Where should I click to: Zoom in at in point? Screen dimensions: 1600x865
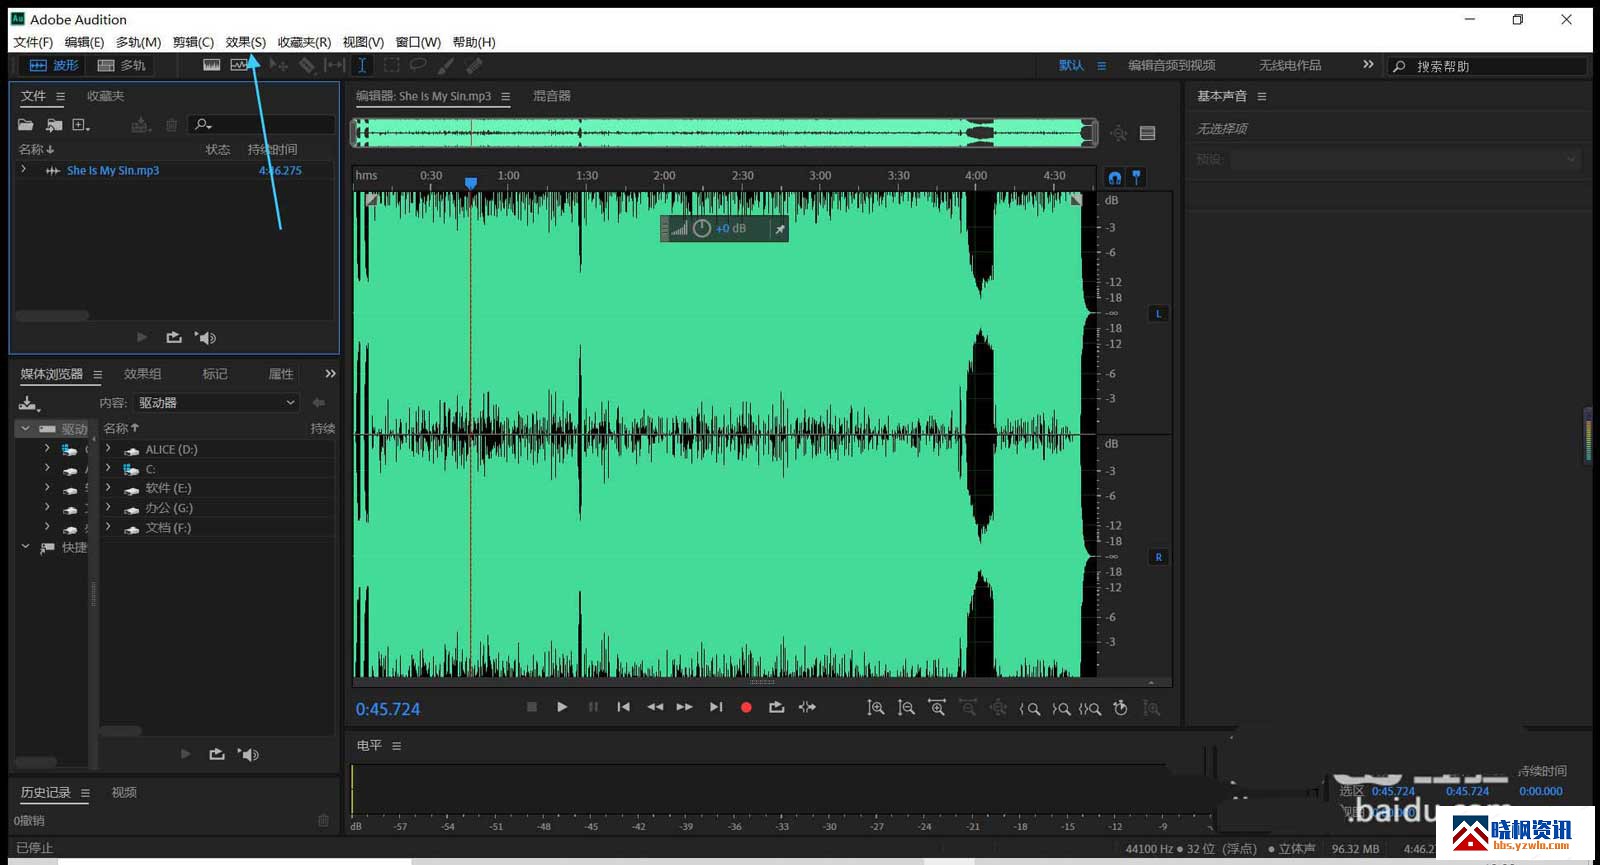[1029, 708]
